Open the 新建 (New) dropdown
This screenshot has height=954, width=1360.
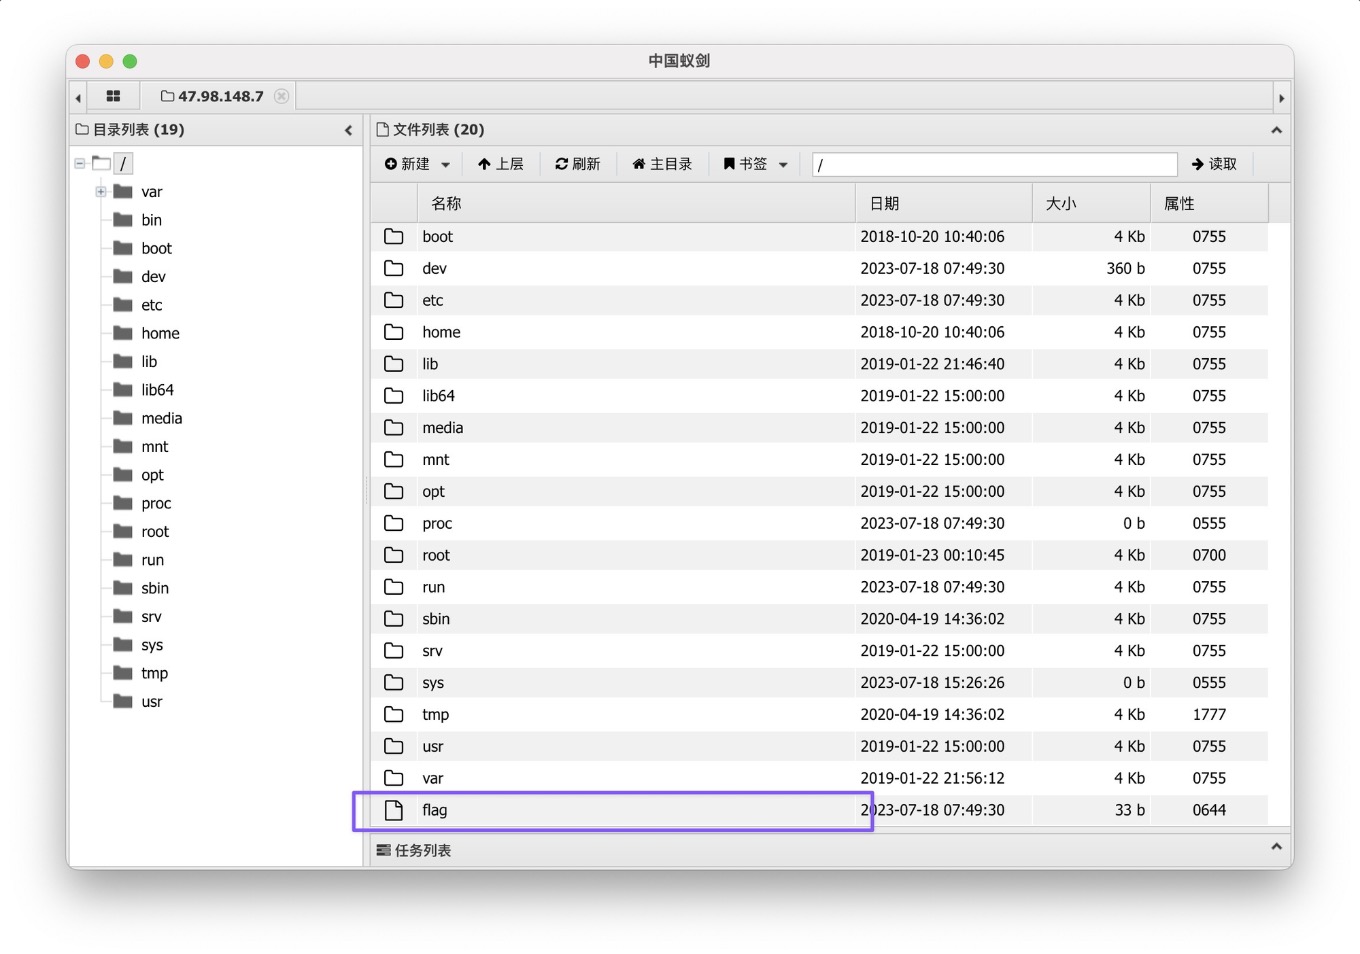[x=417, y=164]
